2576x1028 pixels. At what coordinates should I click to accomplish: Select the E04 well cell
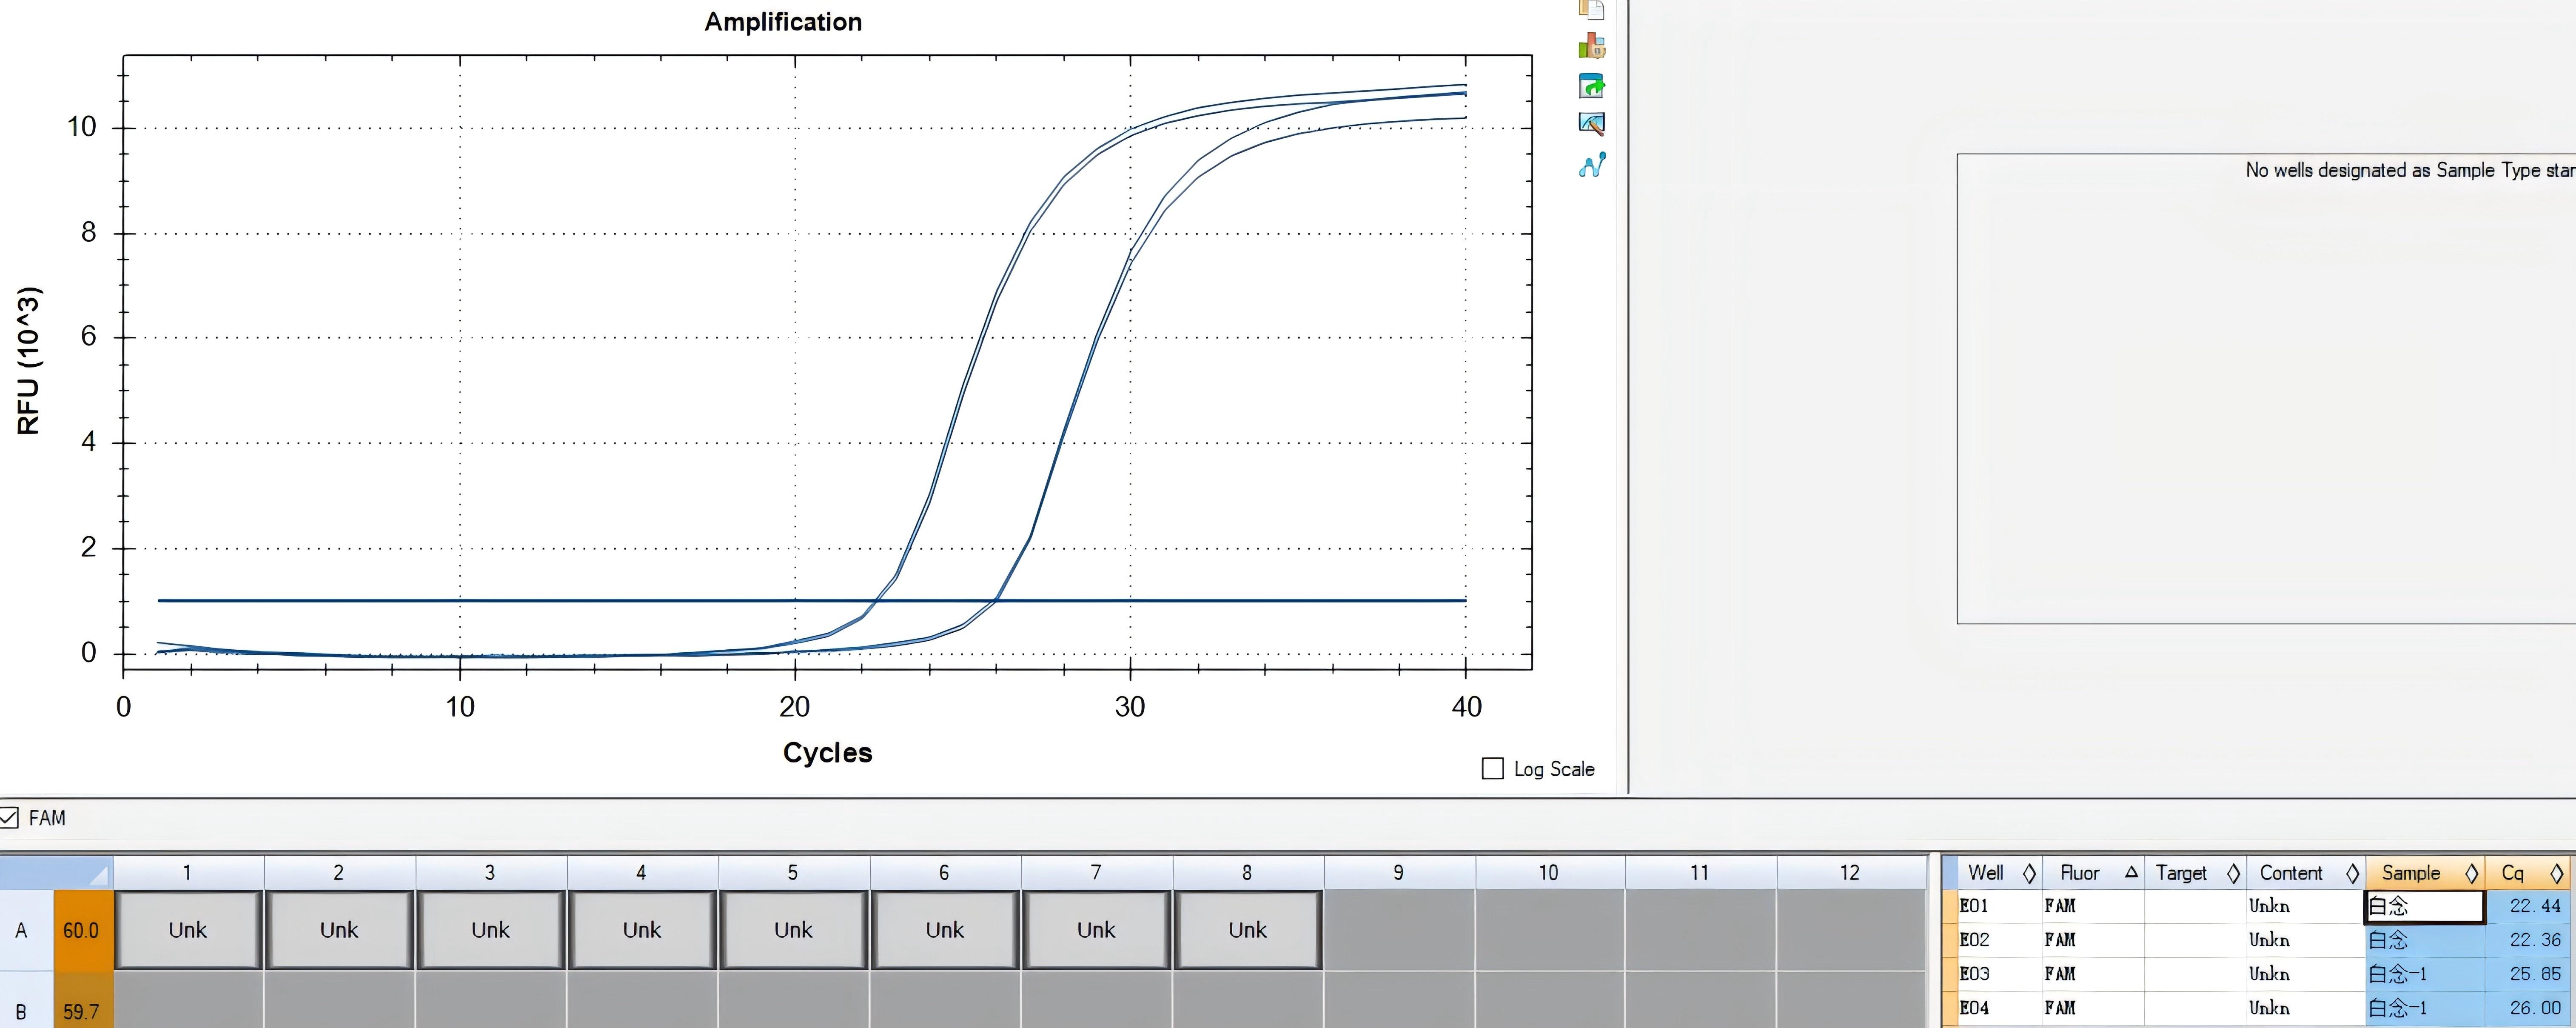[2000, 1008]
